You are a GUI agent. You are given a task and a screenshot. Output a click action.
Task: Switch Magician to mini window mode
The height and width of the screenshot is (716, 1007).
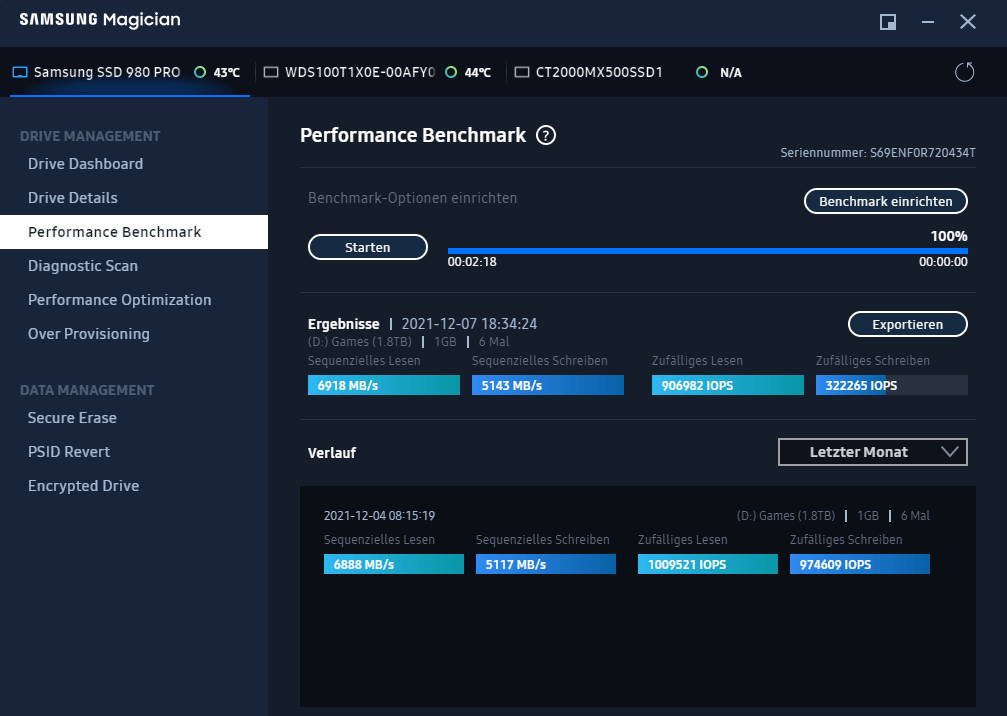click(888, 22)
